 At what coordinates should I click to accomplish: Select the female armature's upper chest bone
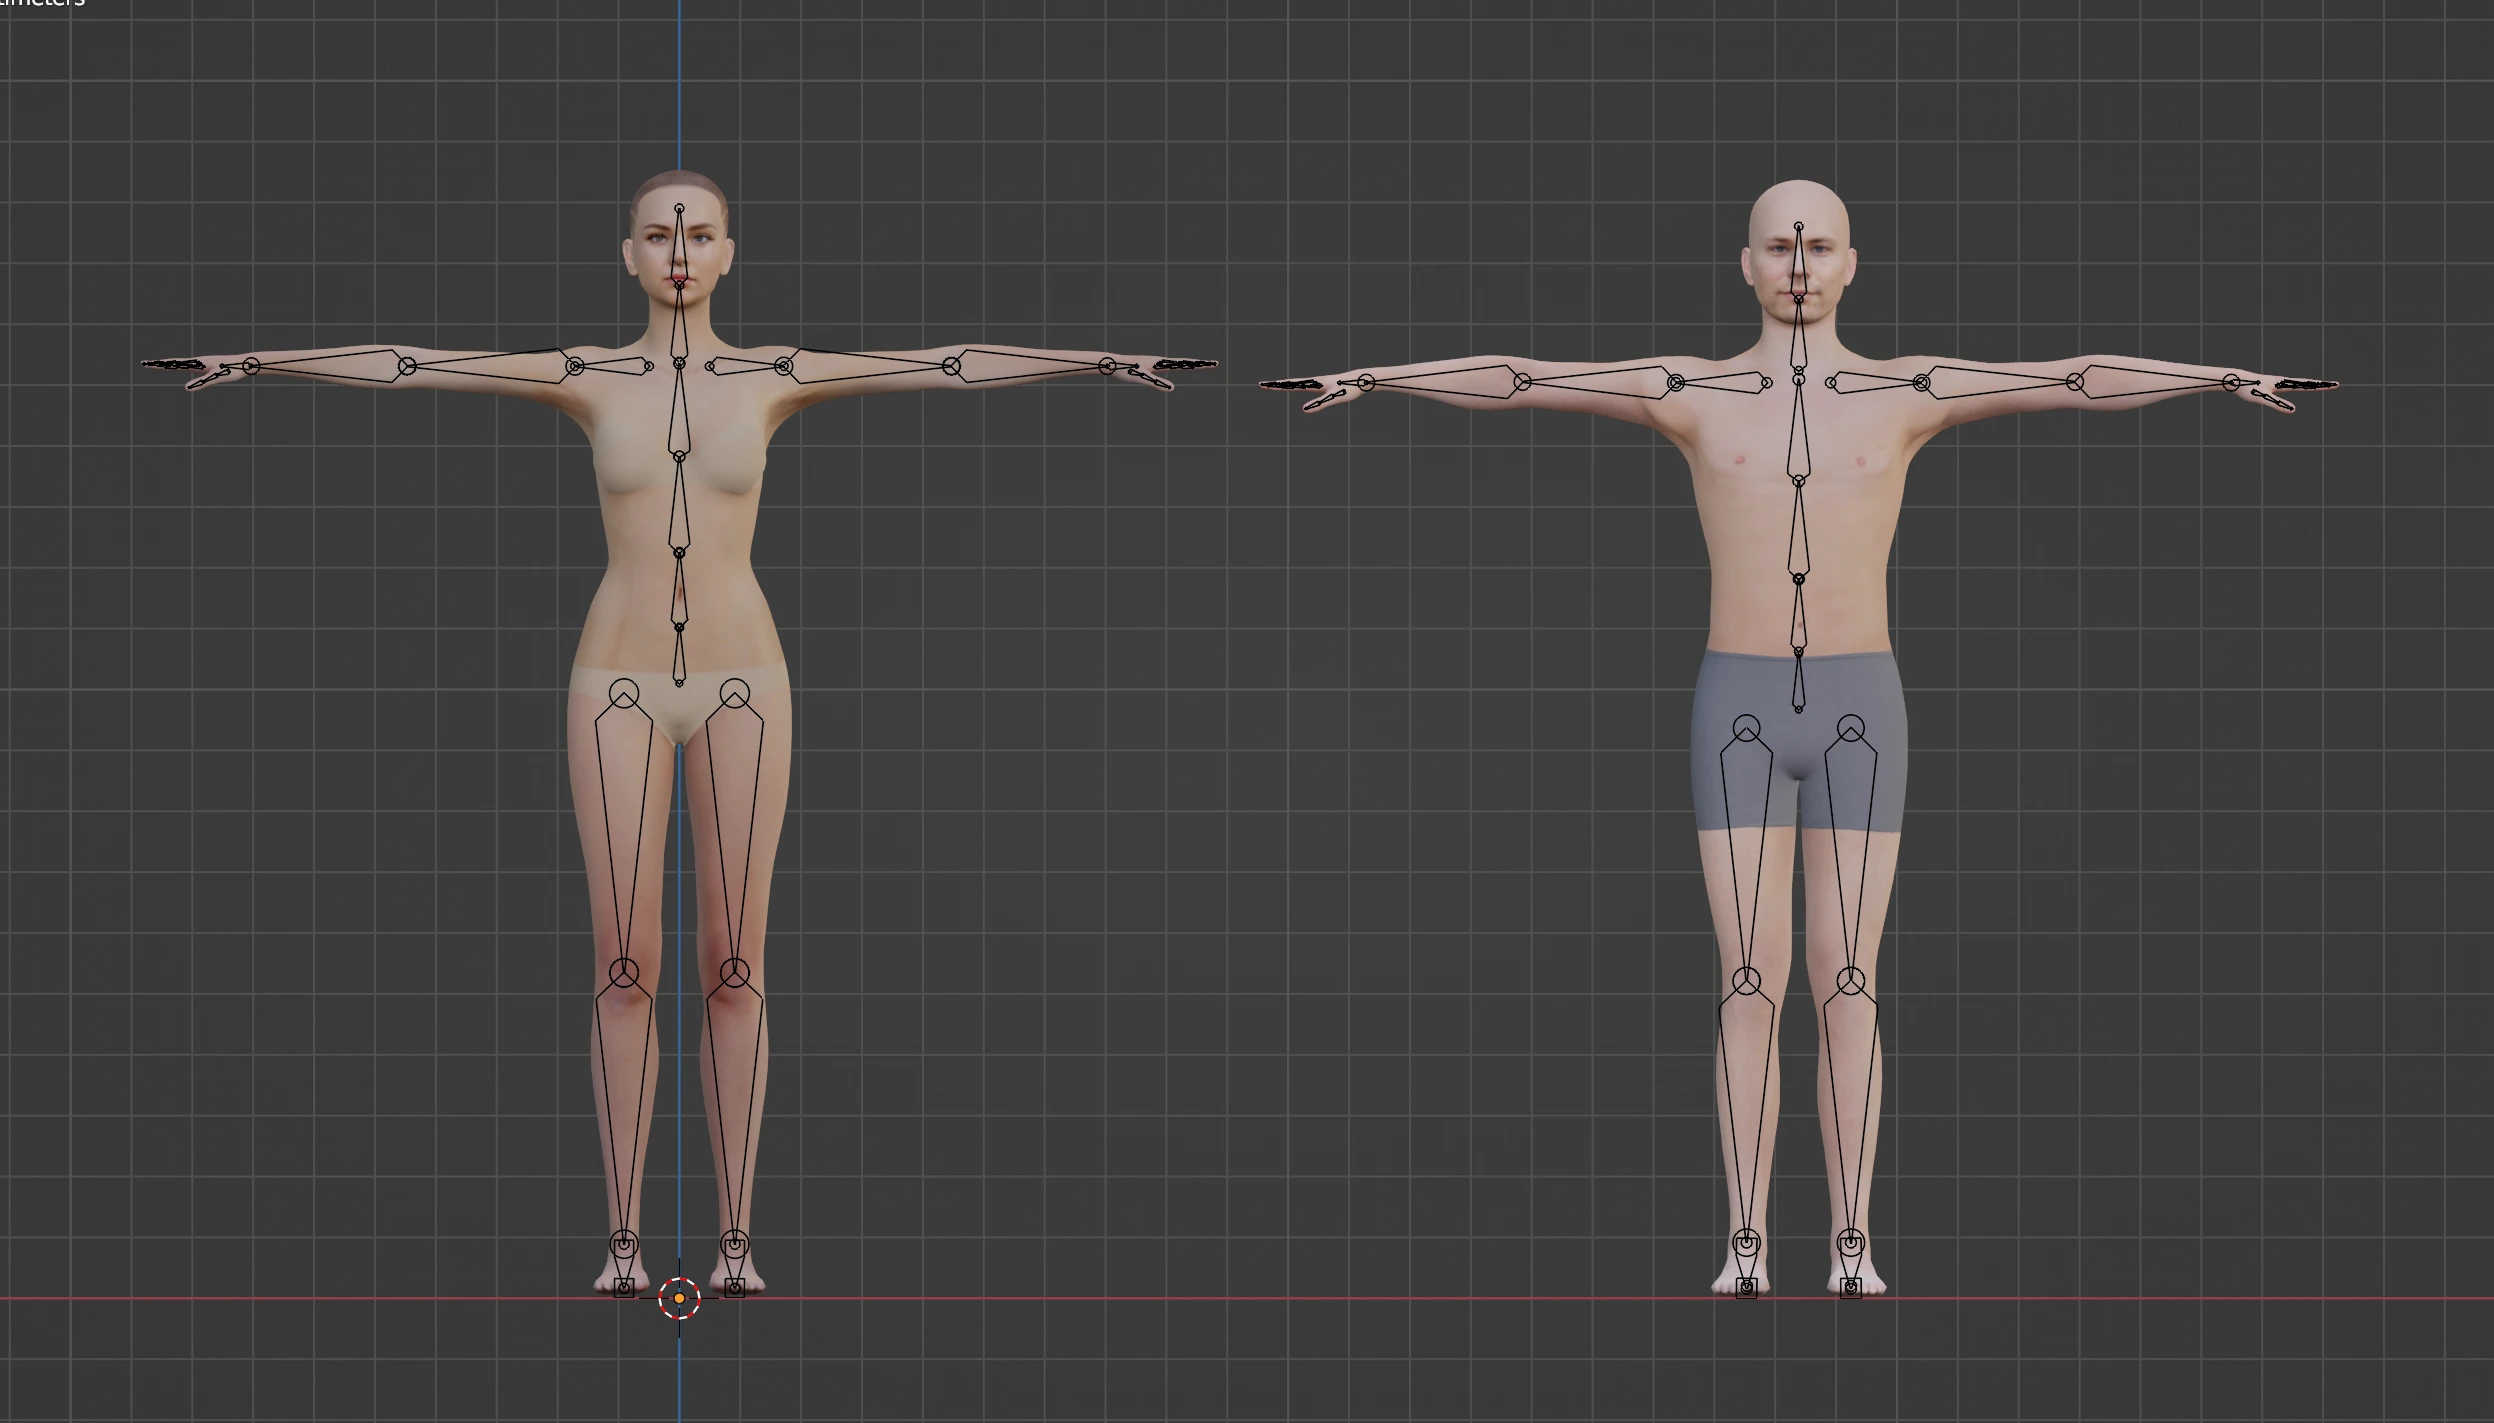click(x=679, y=410)
